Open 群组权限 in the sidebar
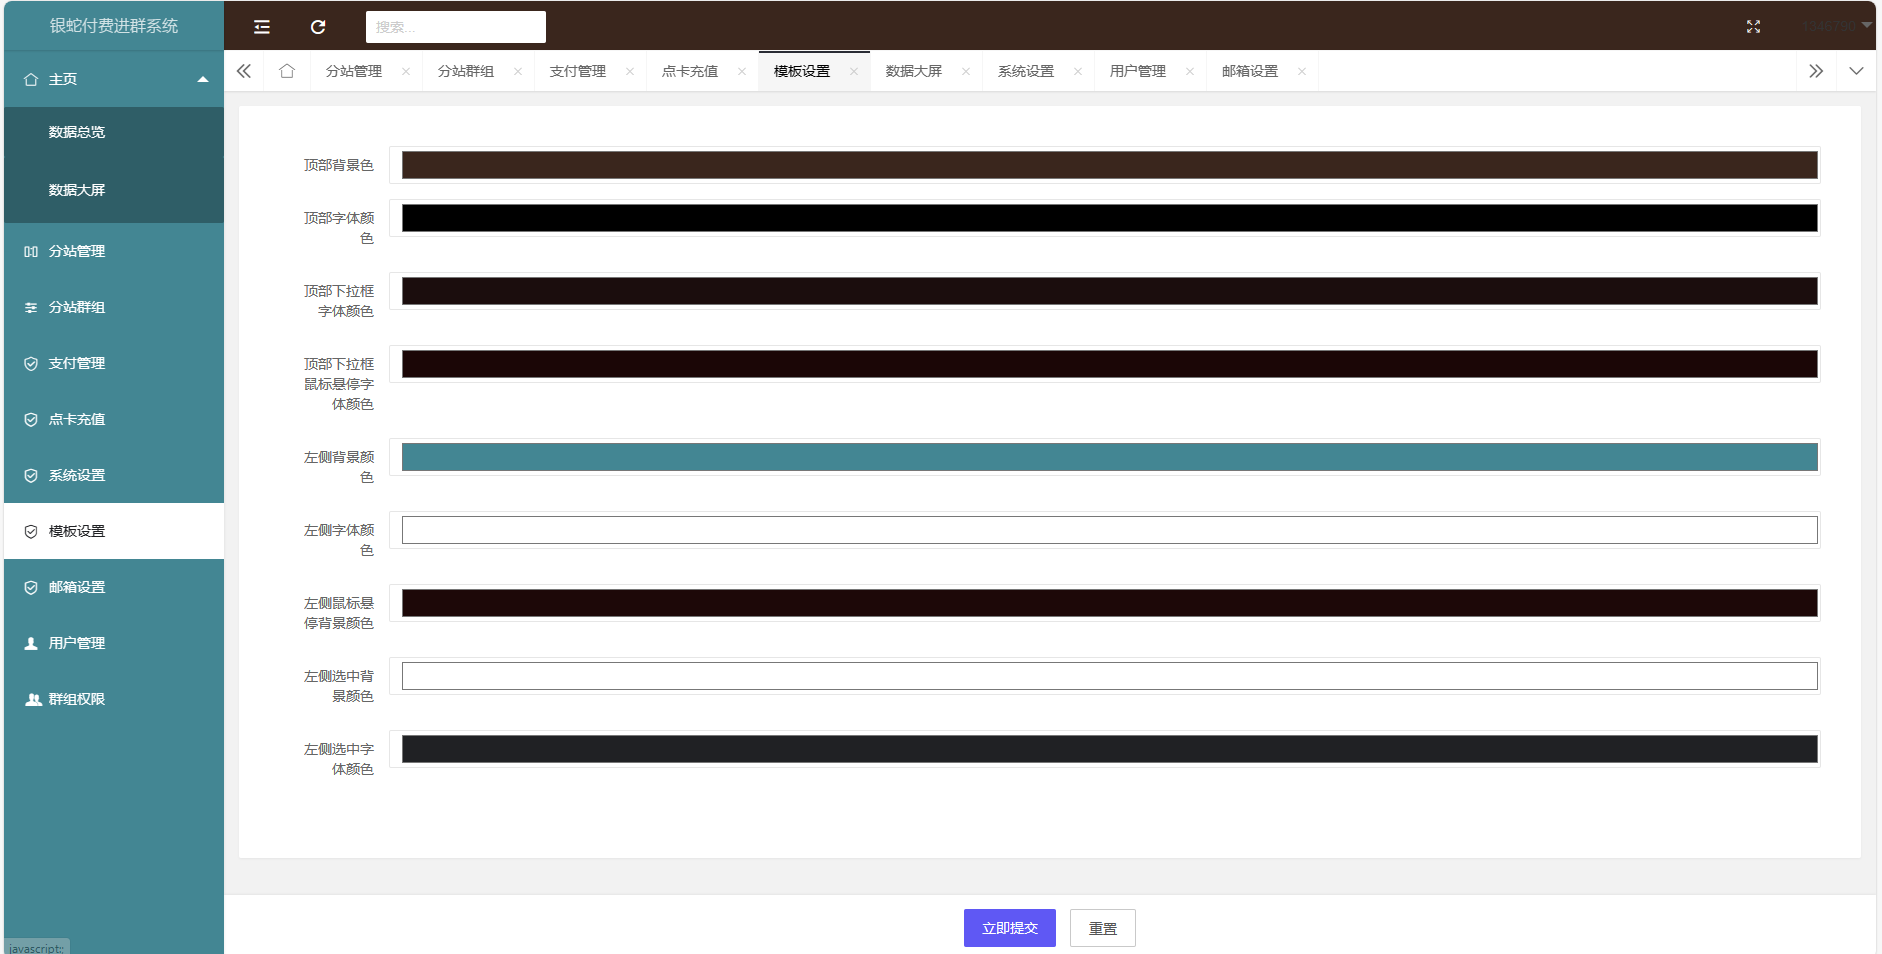 [77, 699]
